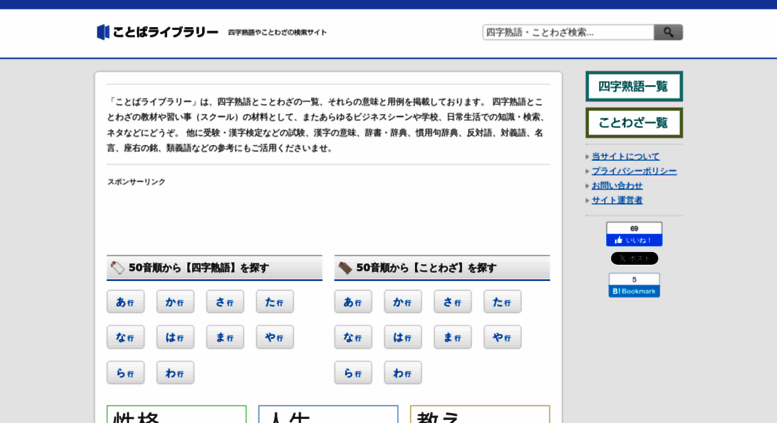Viewport: 777px width, 423px height.
Task: Open the 人生 category card
Action: pos(328,414)
